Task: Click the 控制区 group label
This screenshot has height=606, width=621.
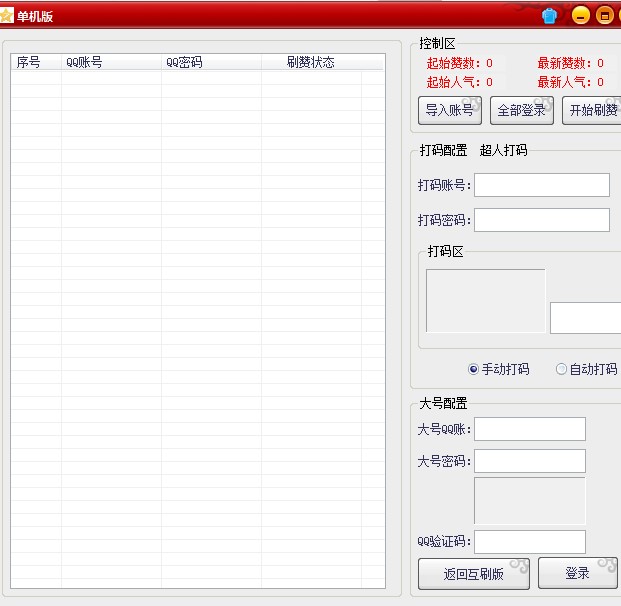Action: pos(437,44)
